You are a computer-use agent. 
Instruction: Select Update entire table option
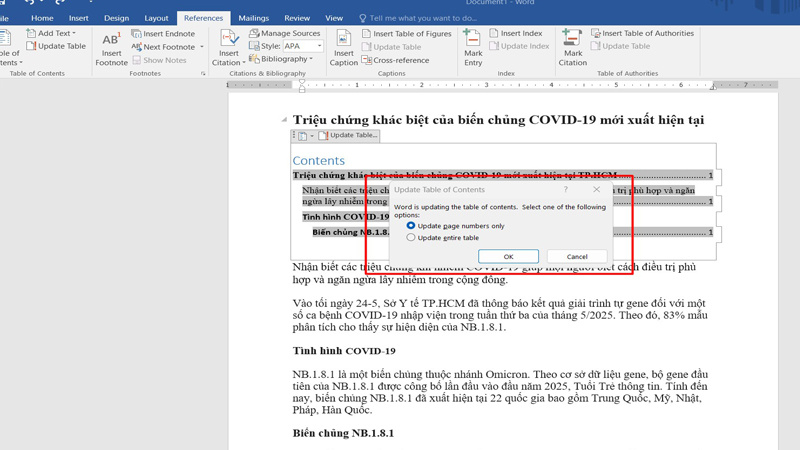tap(442, 238)
